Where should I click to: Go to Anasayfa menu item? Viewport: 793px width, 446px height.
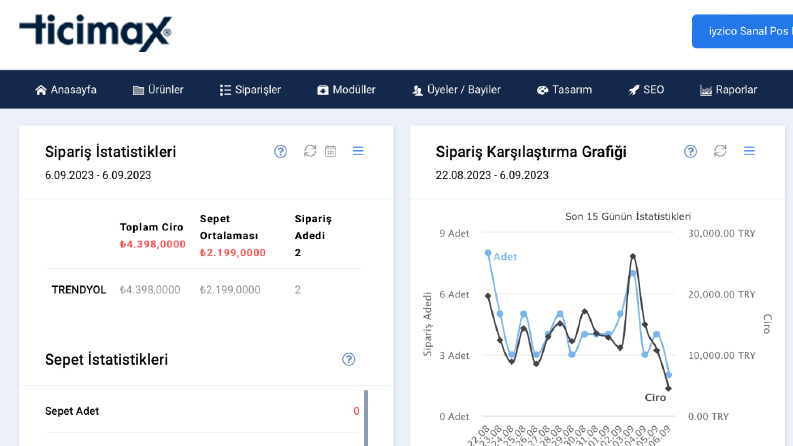pos(66,90)
